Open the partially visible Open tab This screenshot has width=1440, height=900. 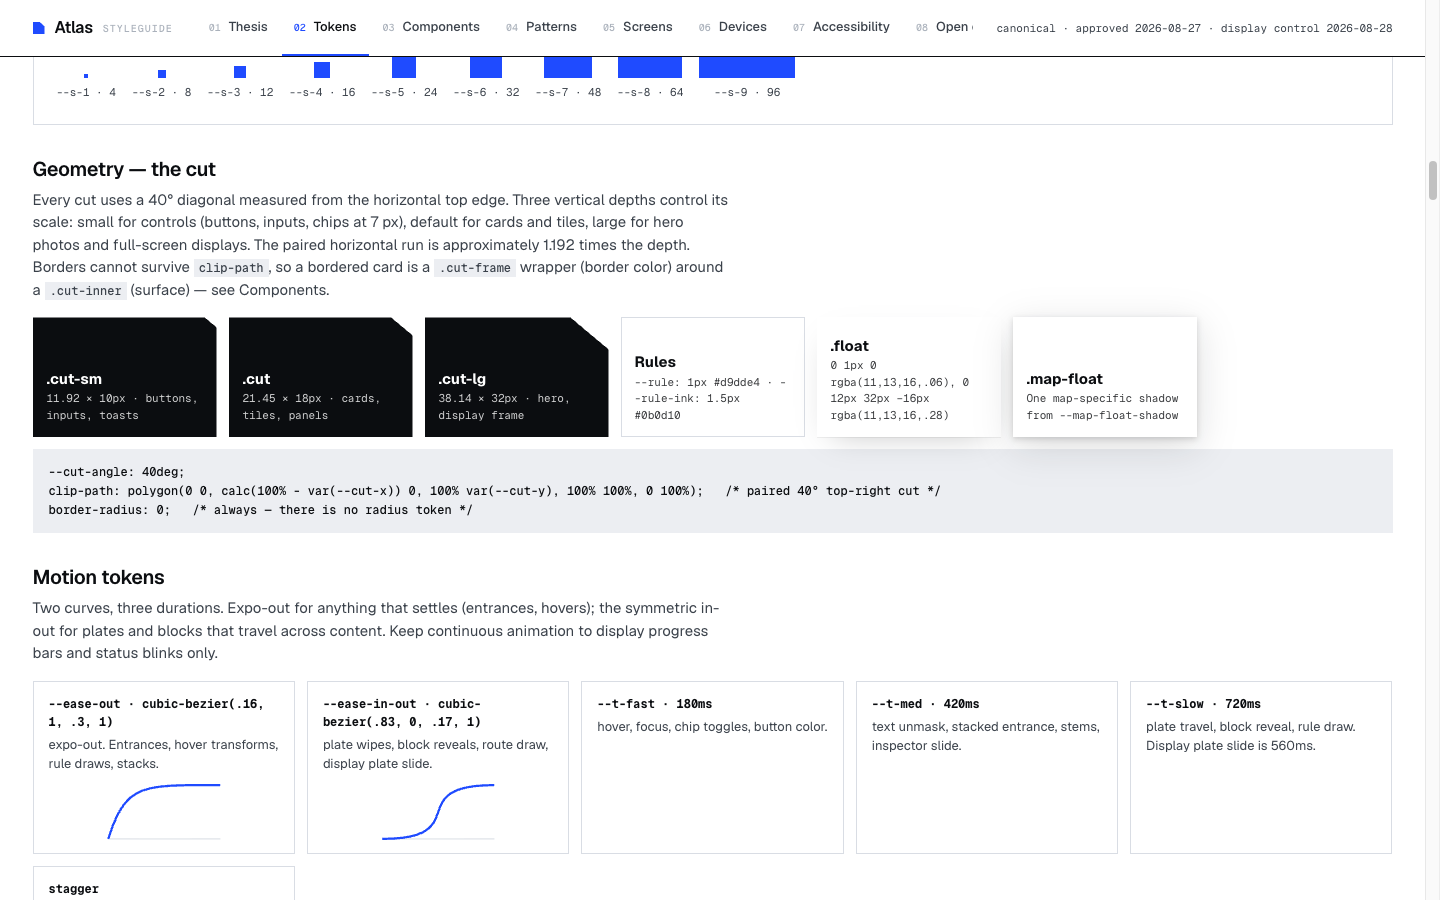[943, 27]
